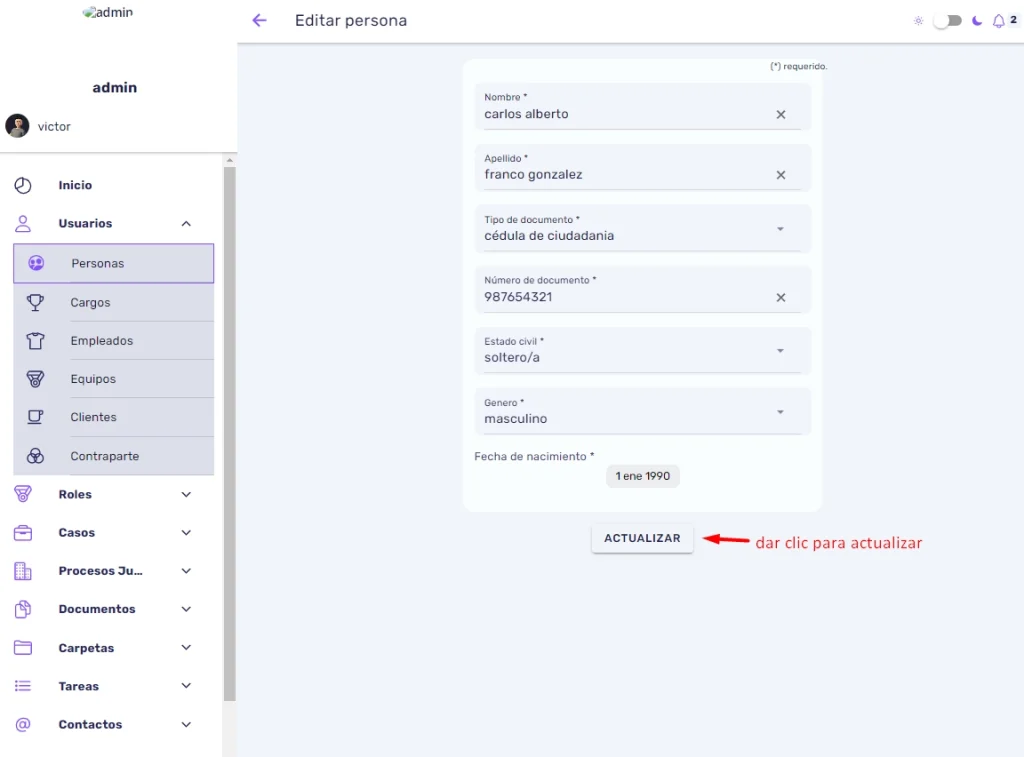1024x757 pixels.
Task: Clear the Nombre field with X
Action: (x=780, y=114)
